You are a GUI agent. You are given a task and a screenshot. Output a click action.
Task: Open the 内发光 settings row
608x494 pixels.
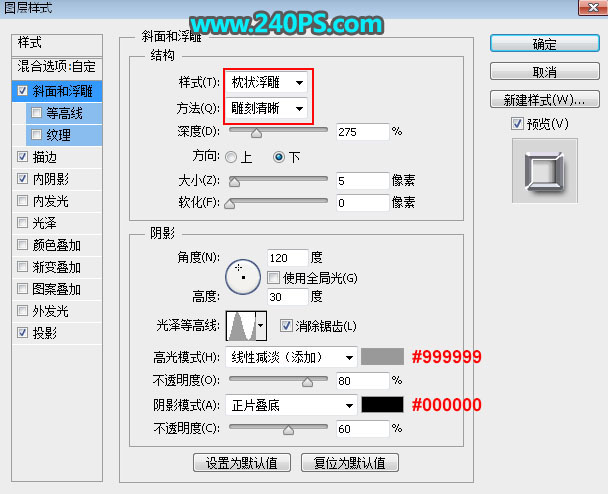tap(57, 201)
